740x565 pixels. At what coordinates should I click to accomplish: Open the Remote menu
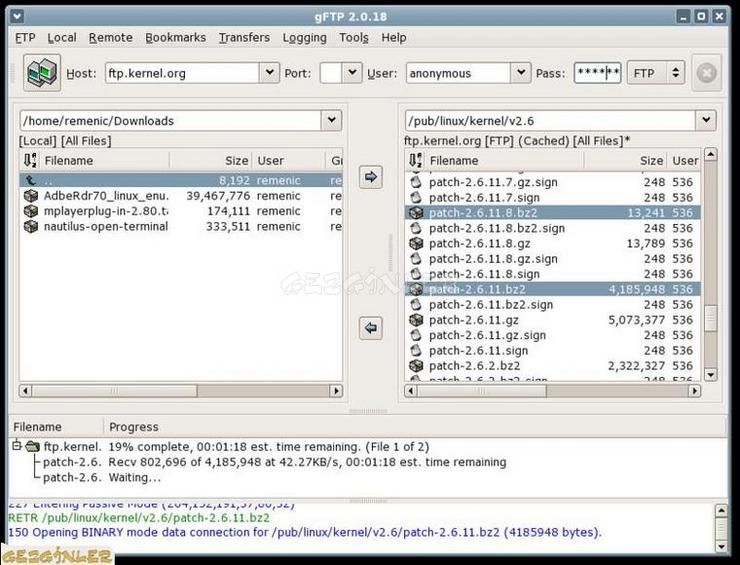[x=110, y=38]
